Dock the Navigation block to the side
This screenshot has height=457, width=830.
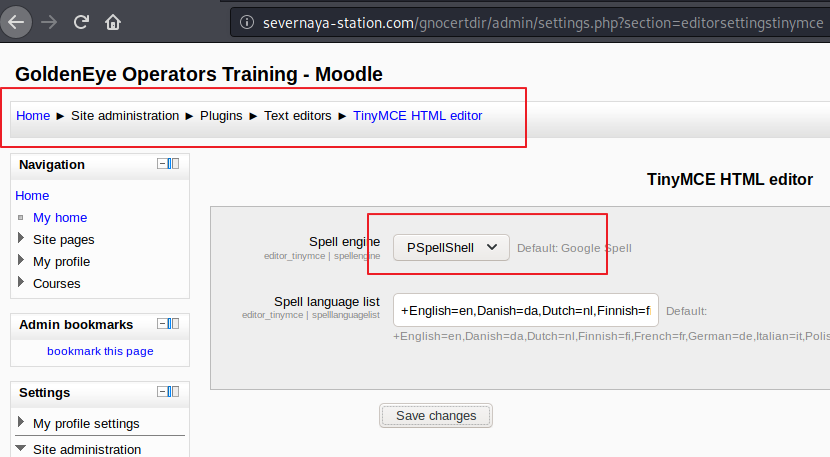click(x=174, y=164)
